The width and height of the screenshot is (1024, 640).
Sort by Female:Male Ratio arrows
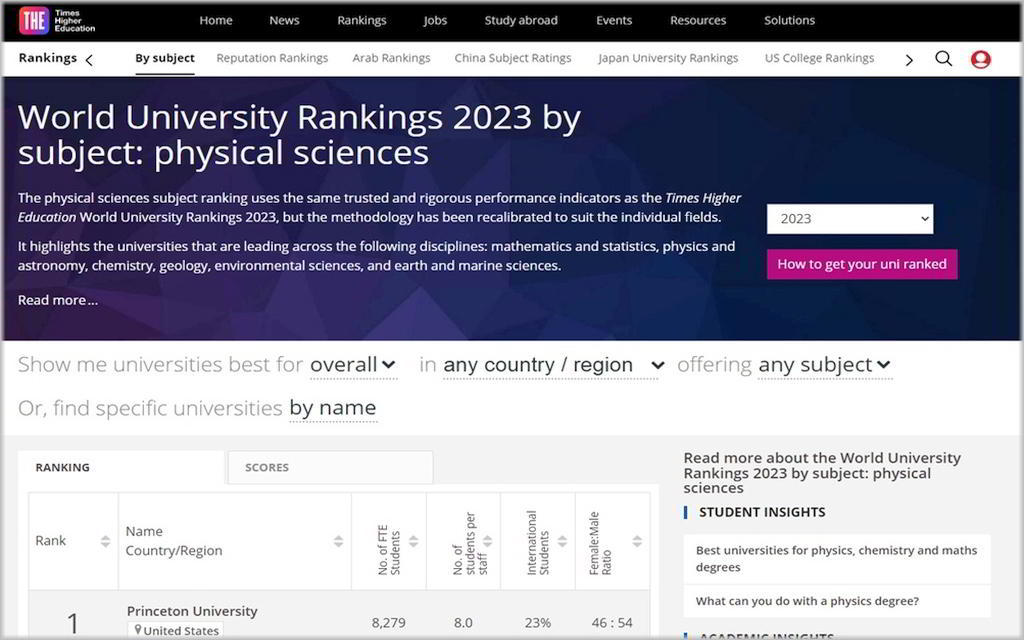637,541
